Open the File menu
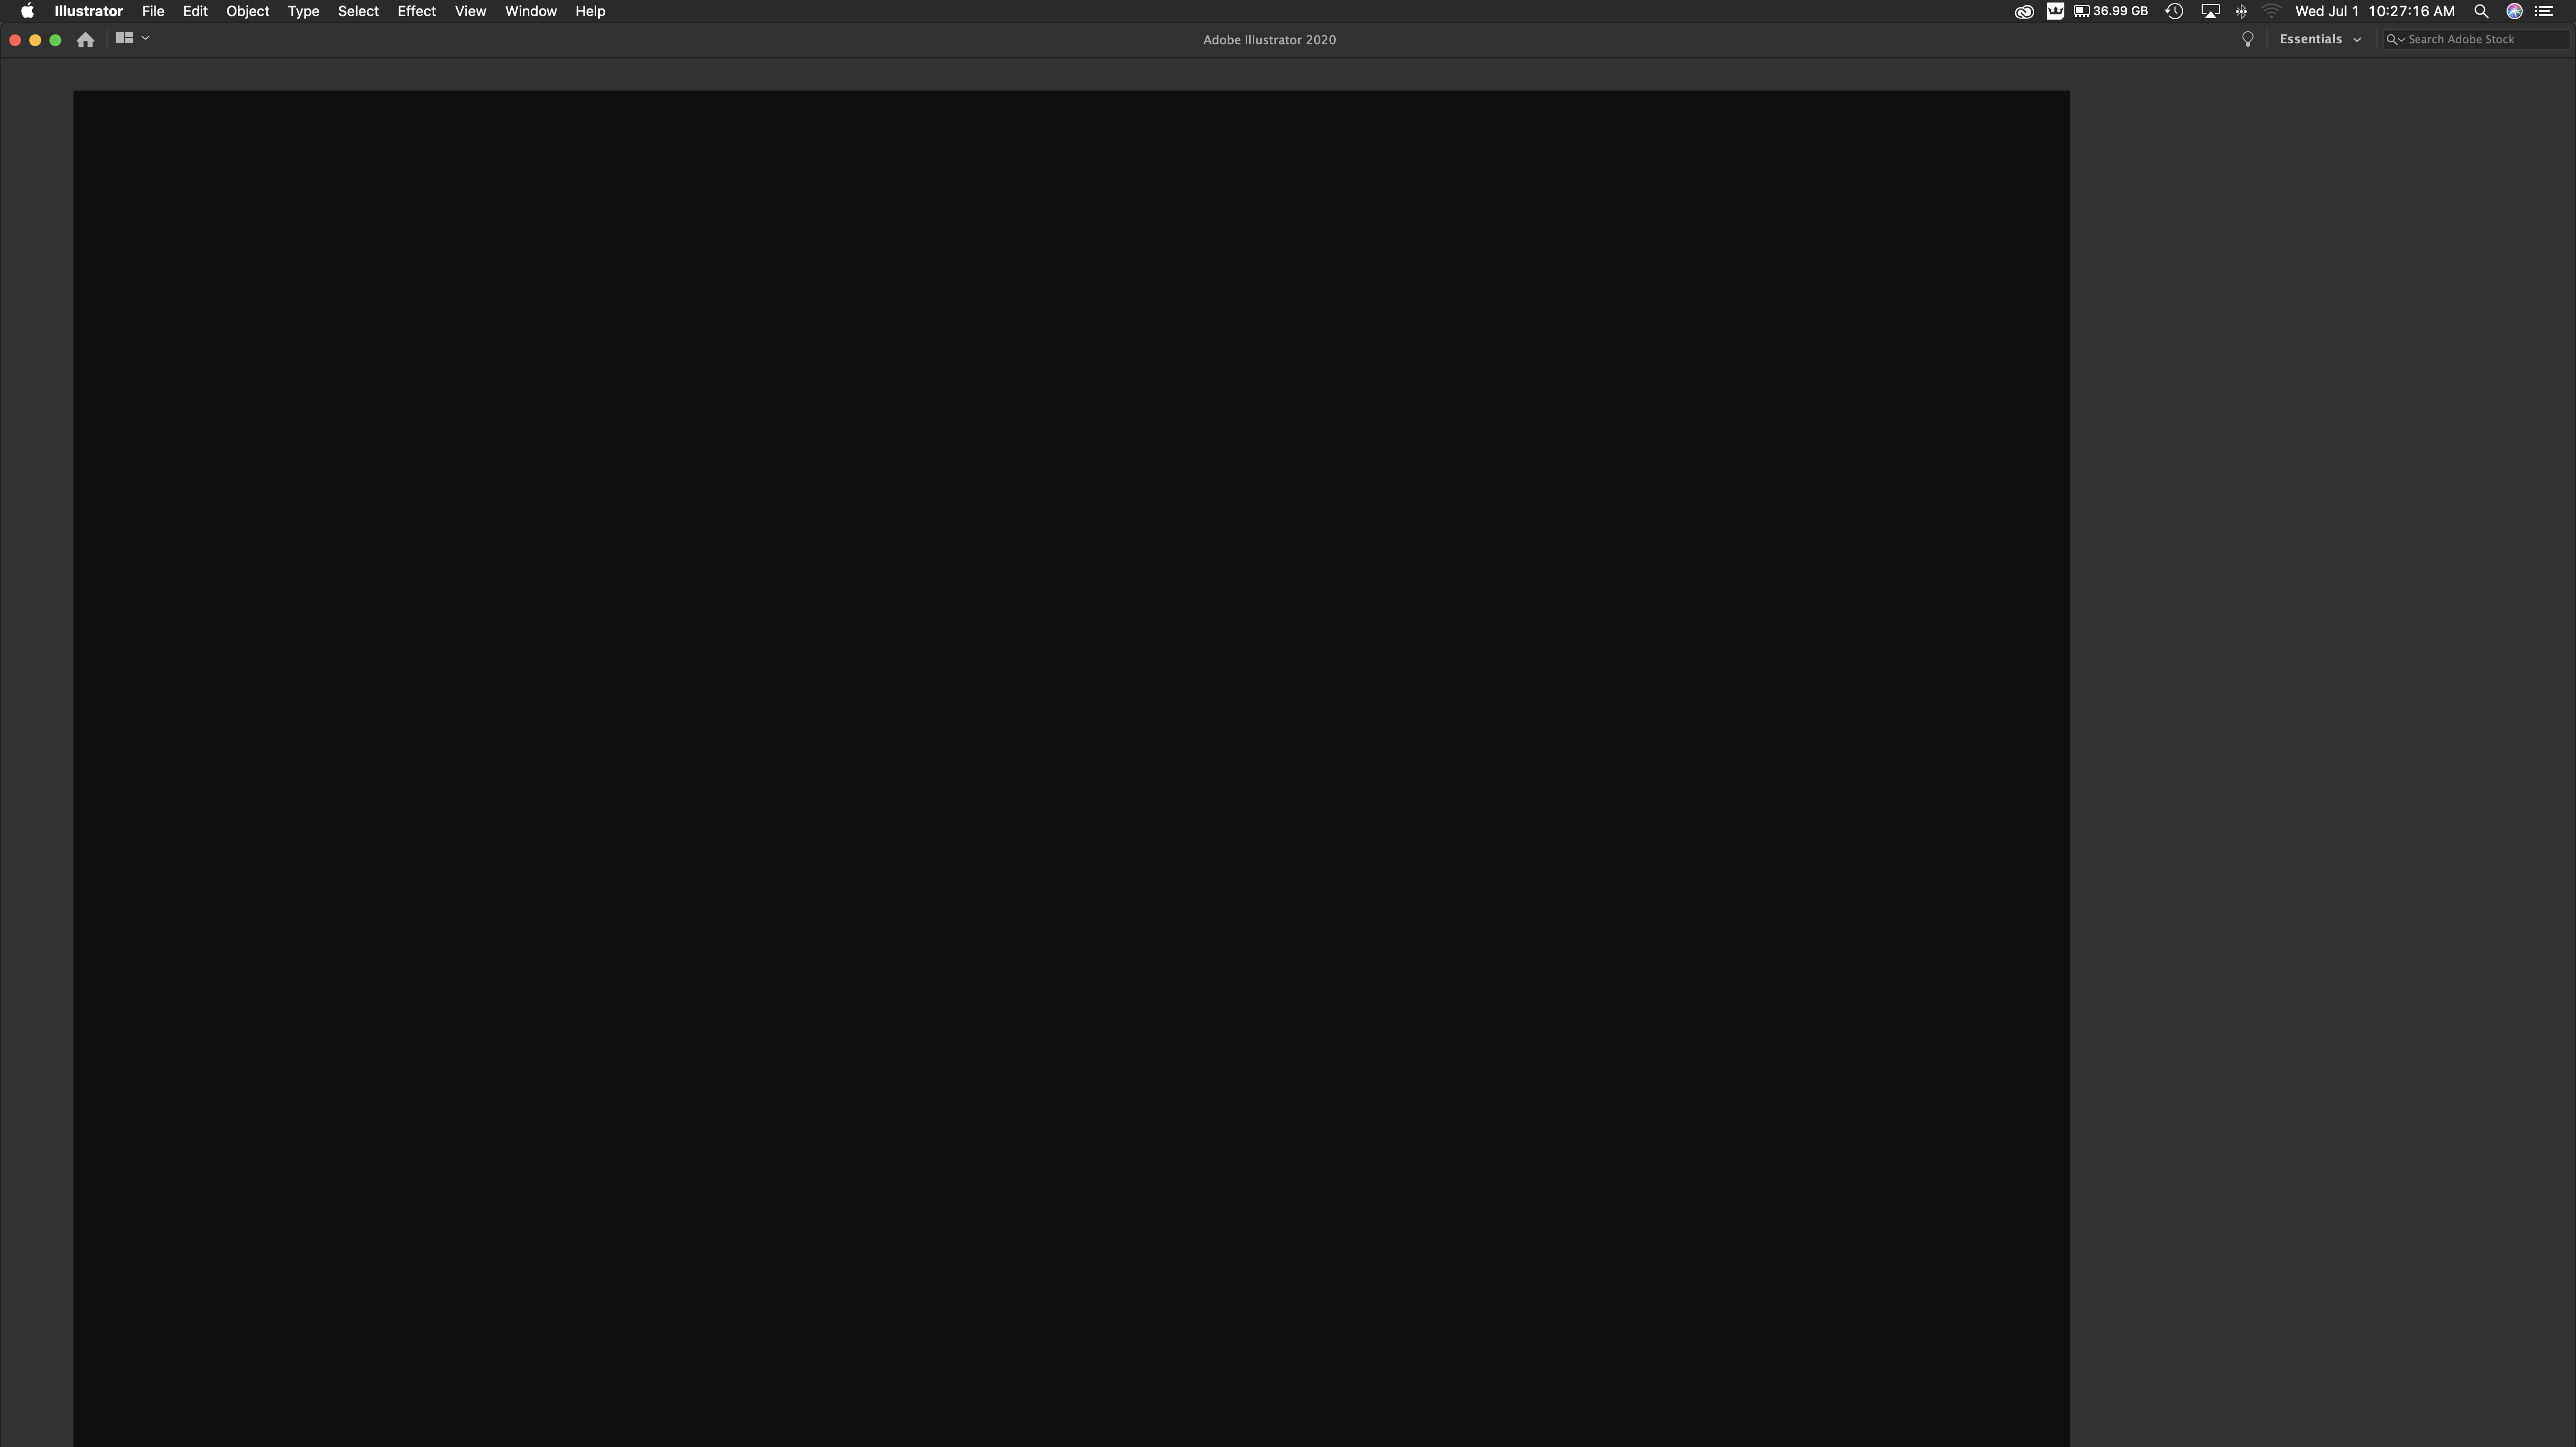This screenshot has width=2576, height=1447. coord(152,11)
